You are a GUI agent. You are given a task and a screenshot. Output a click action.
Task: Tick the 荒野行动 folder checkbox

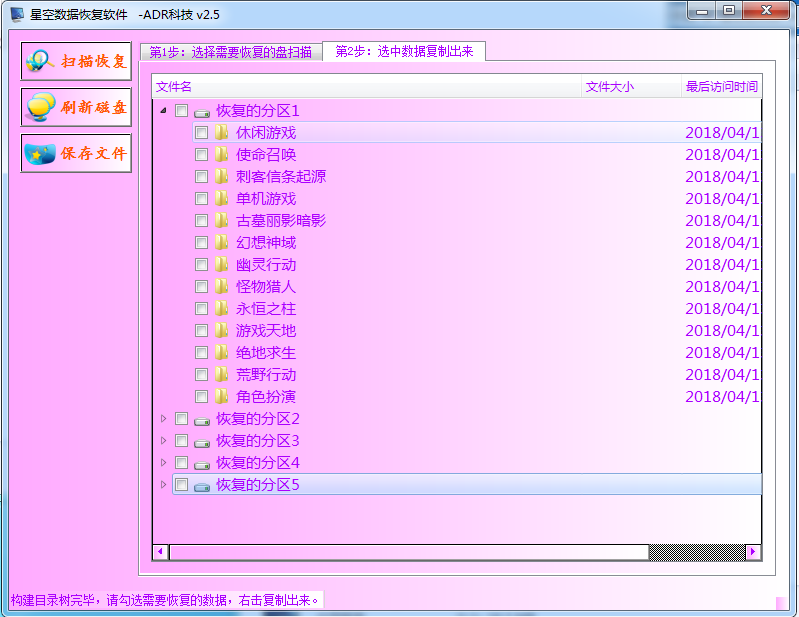201,374
